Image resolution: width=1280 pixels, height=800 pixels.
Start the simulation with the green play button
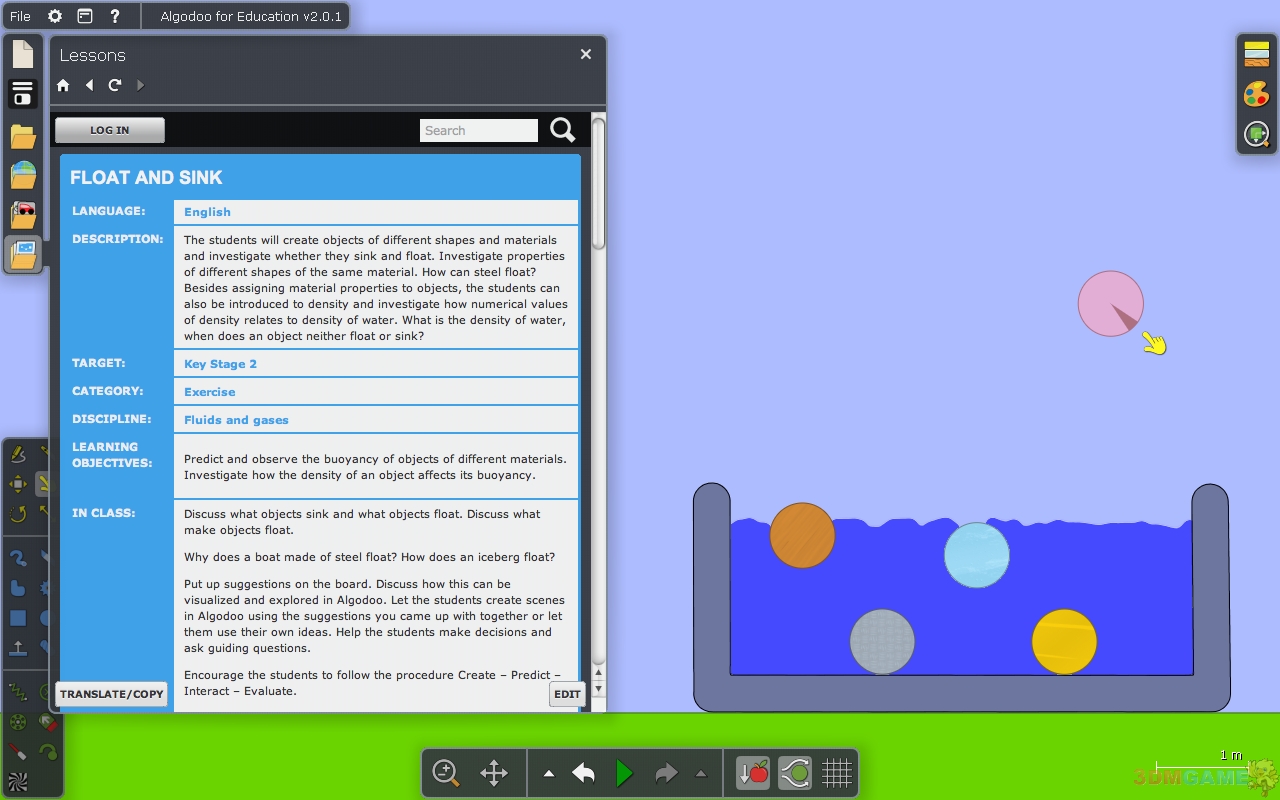624,773
